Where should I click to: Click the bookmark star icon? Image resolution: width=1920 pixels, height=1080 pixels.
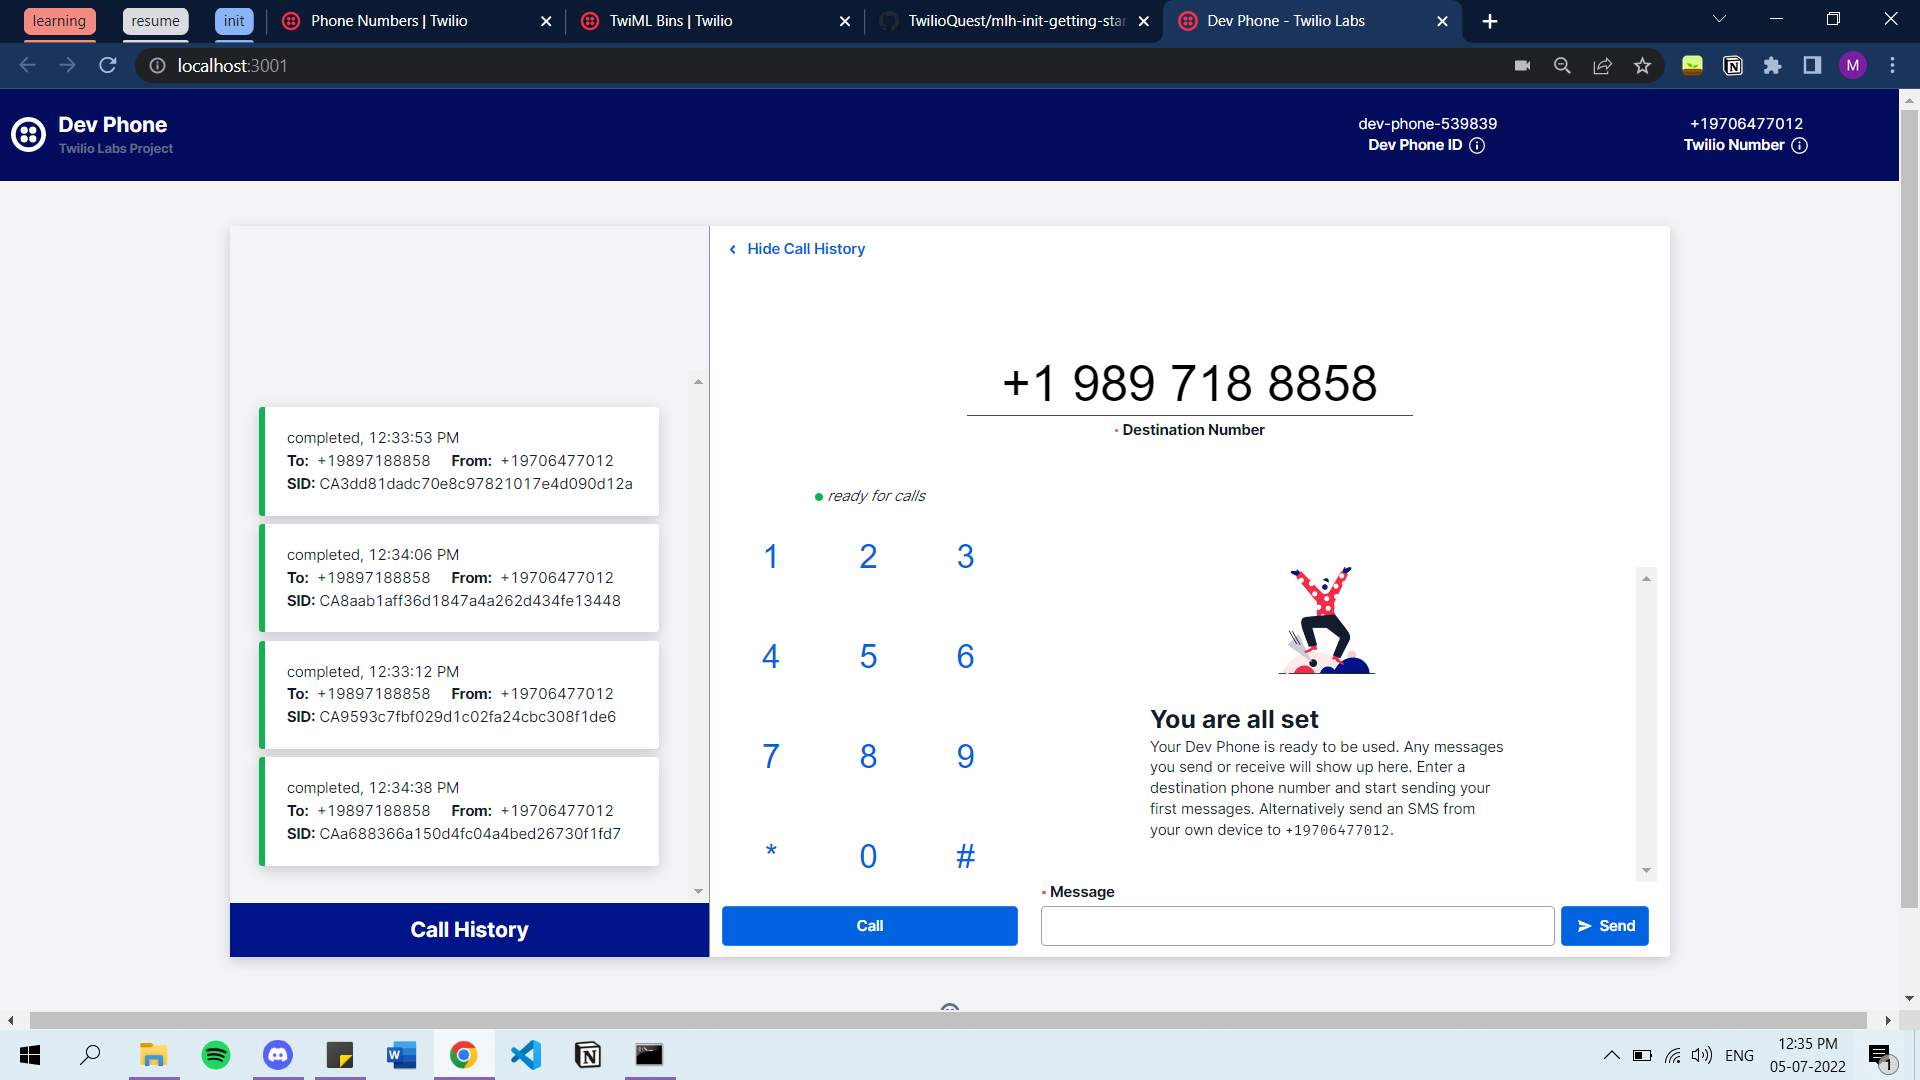point(1642,66)
